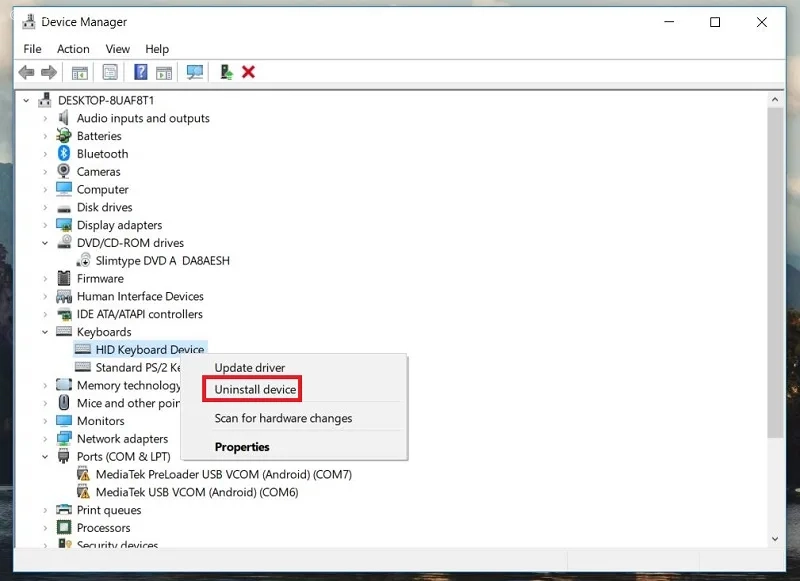Click the Human Interface Devices icon
Image resolution: width=800 pixels, height=581 pixels.
click(x=64, y=296)
